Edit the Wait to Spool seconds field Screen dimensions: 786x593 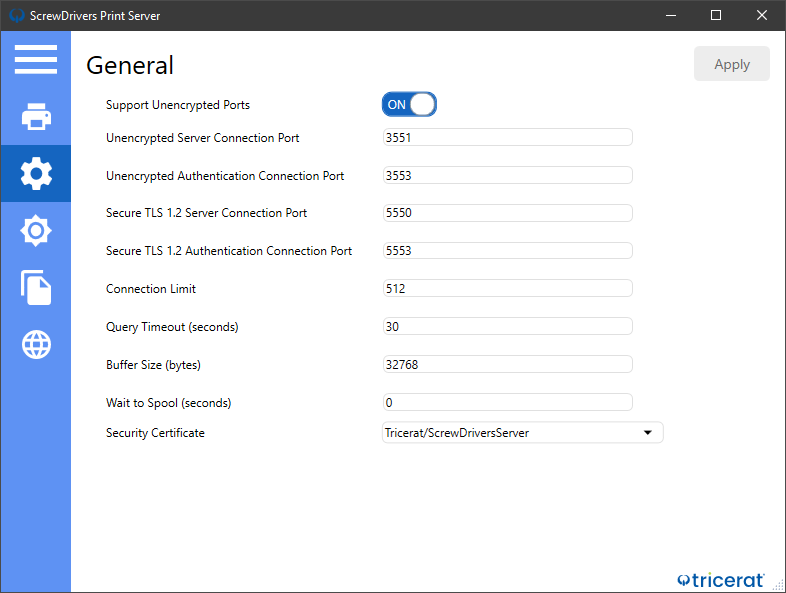(x=507, y=403)
